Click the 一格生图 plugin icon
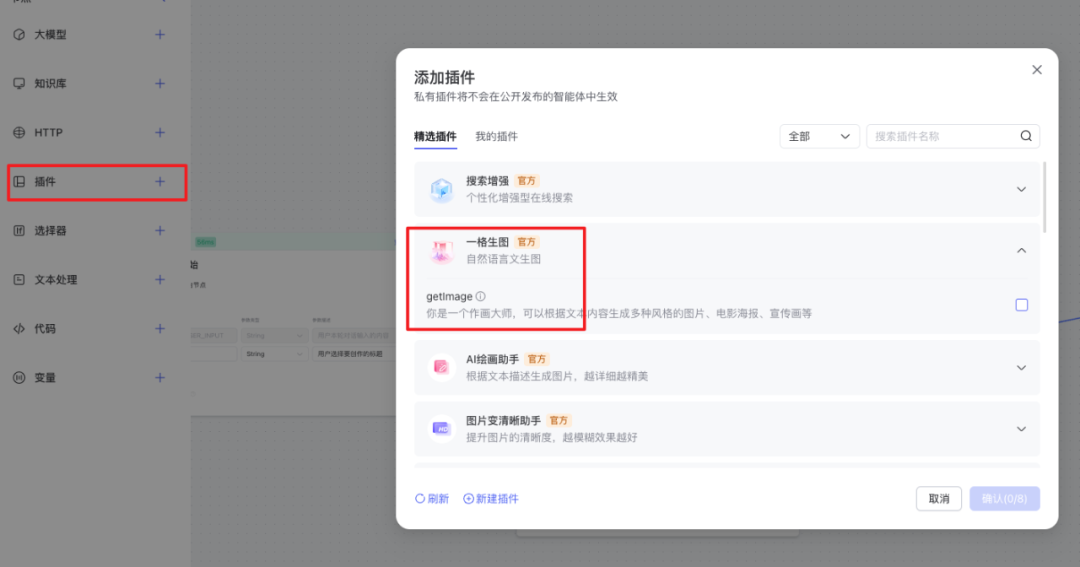The image size is (1080, 567). tap(441, 251)
